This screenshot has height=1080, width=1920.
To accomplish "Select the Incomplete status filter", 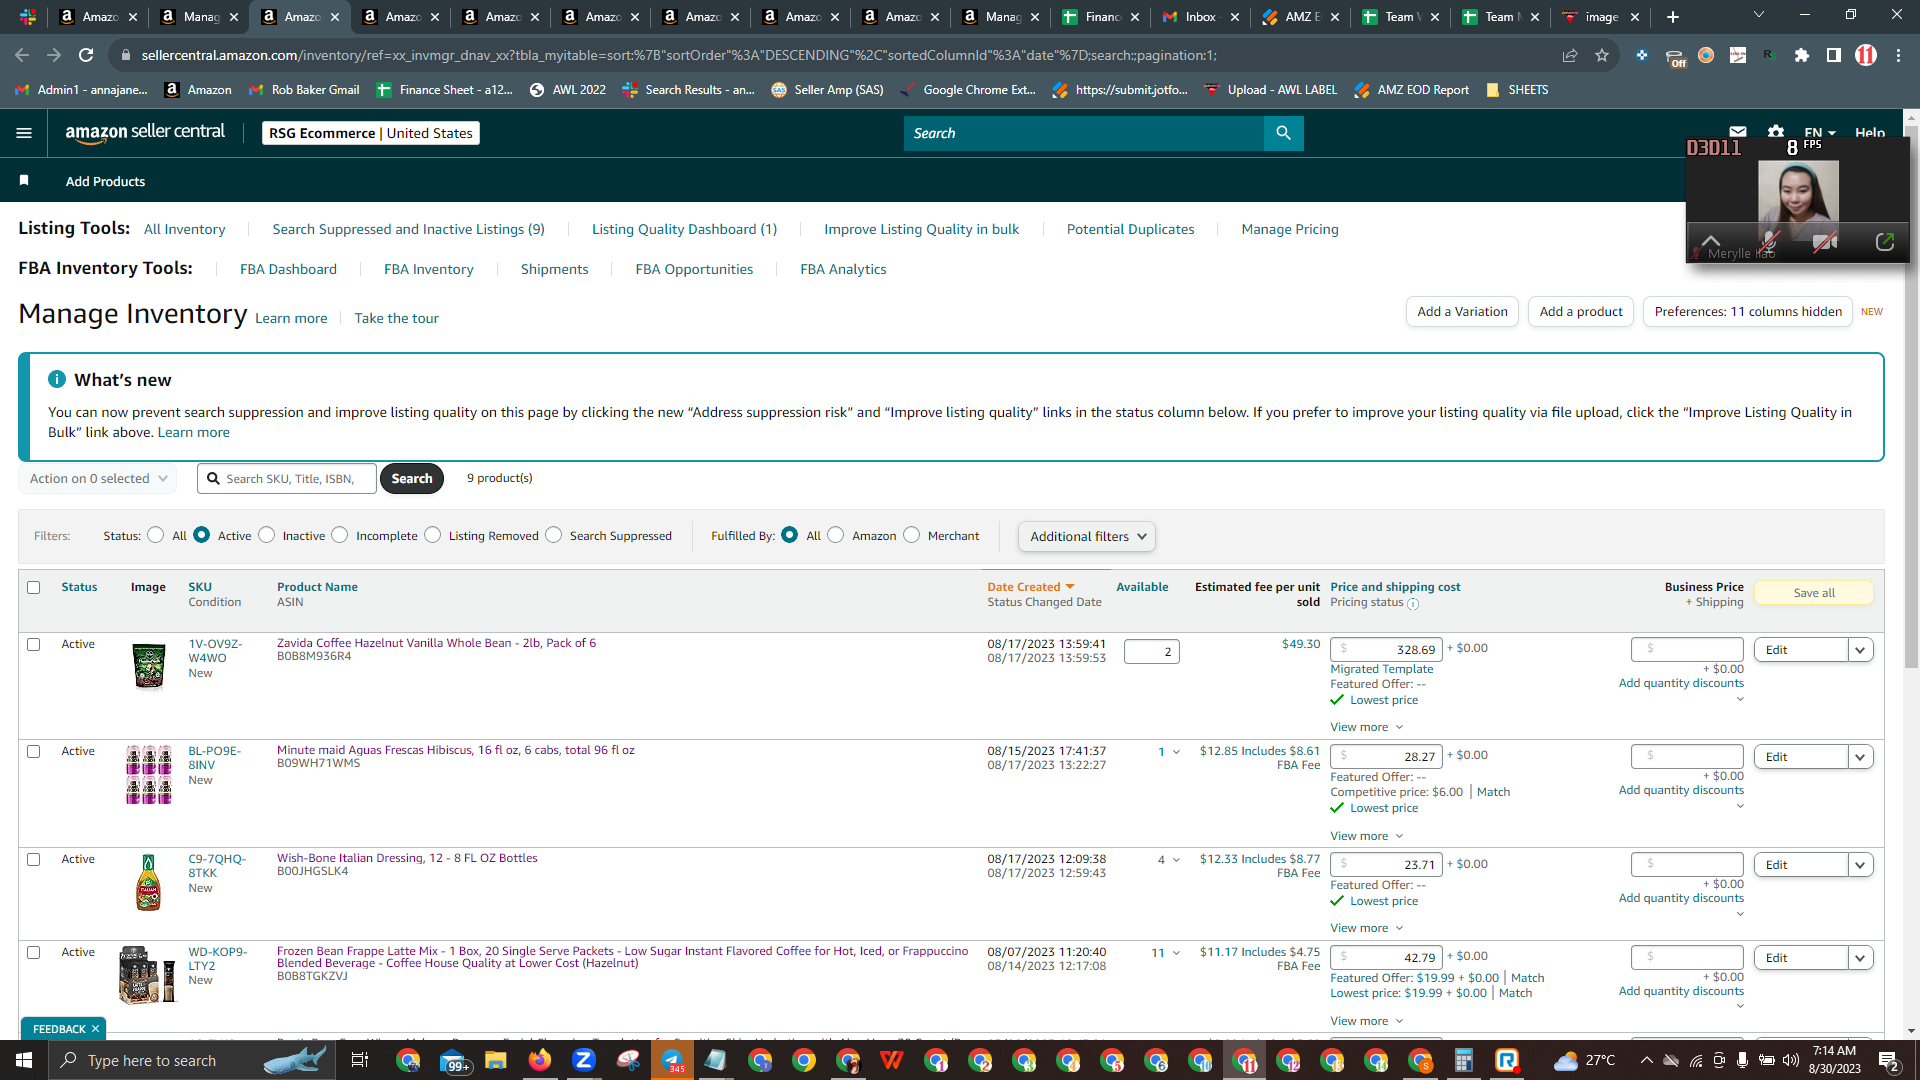I will click(x=340, y=535).
